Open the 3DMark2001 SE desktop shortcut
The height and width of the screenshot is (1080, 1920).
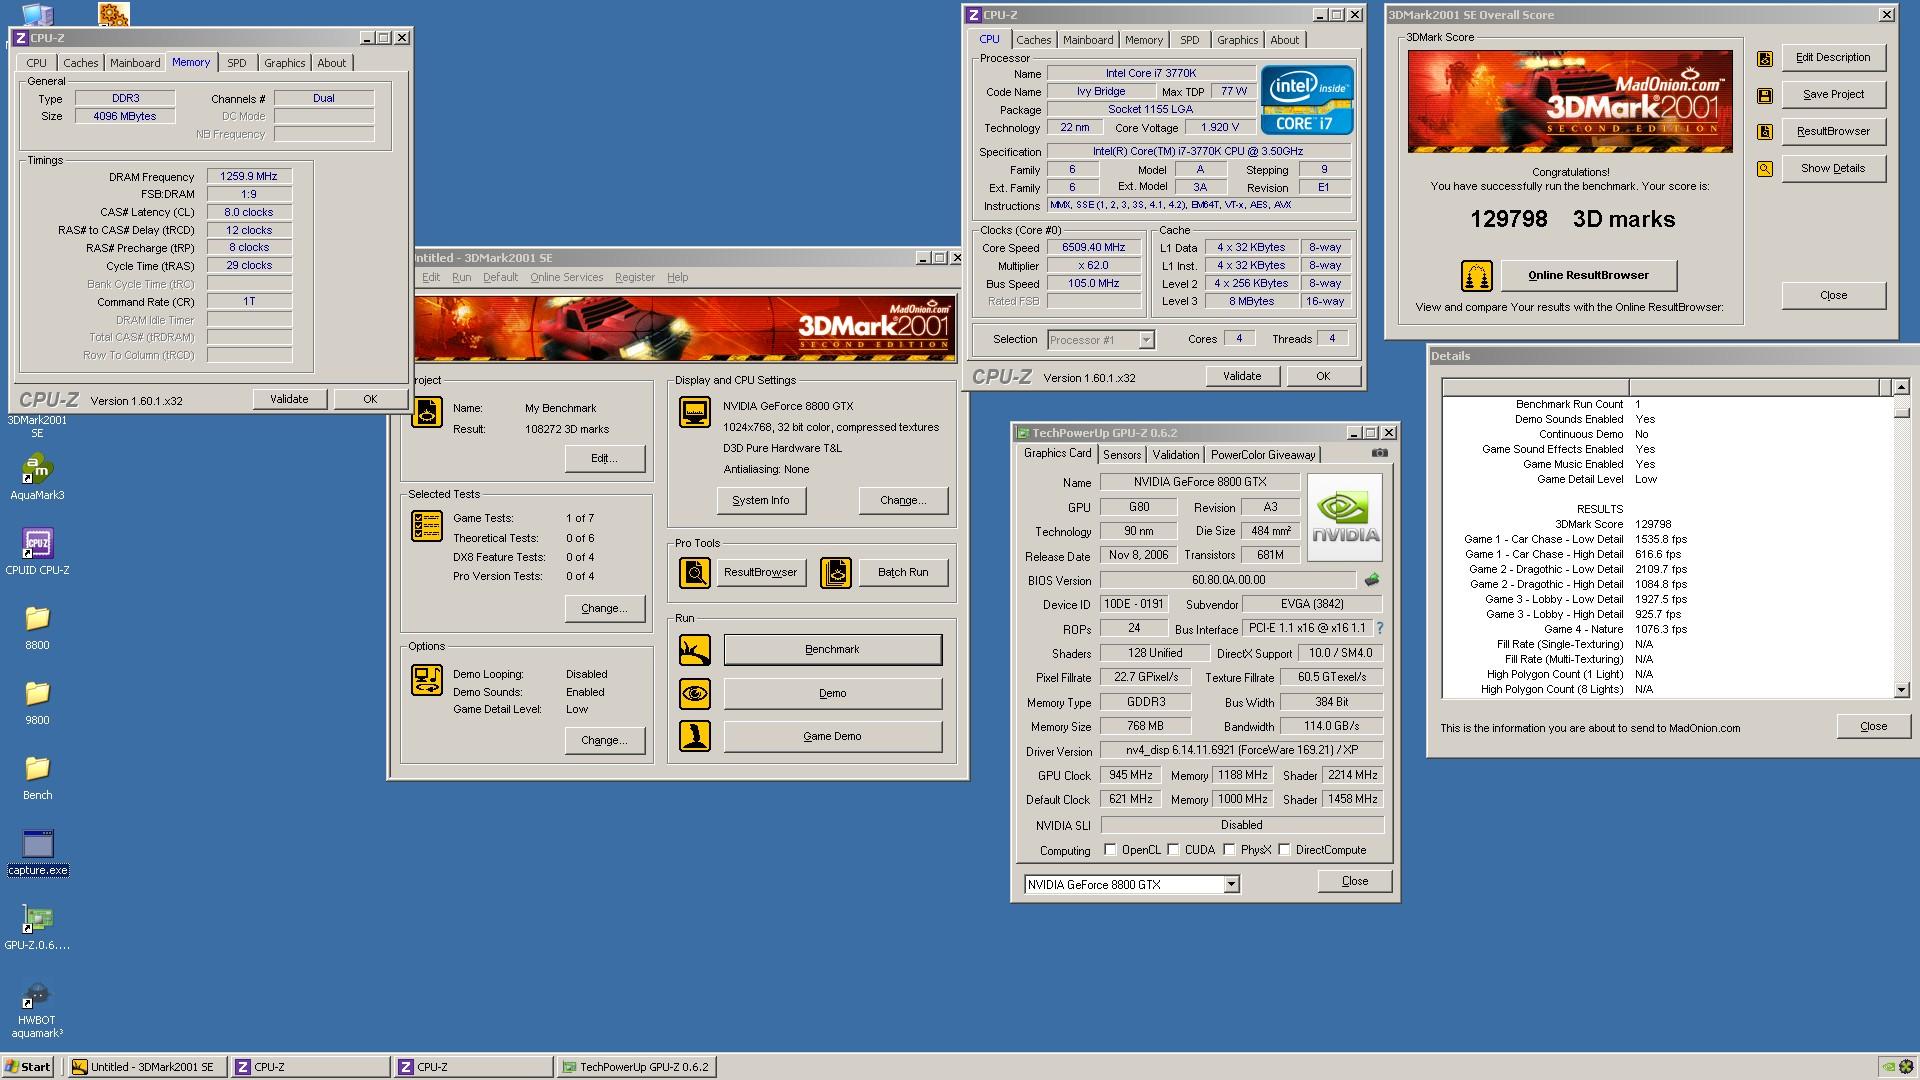37,426
